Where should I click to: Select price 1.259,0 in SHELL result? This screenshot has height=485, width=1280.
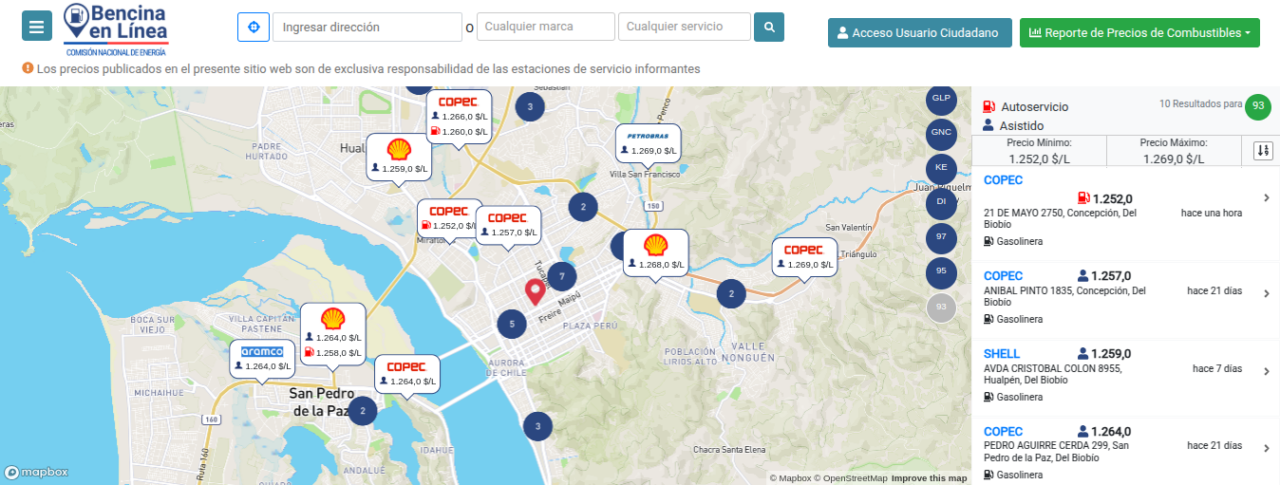click(x=1111, y=354)
